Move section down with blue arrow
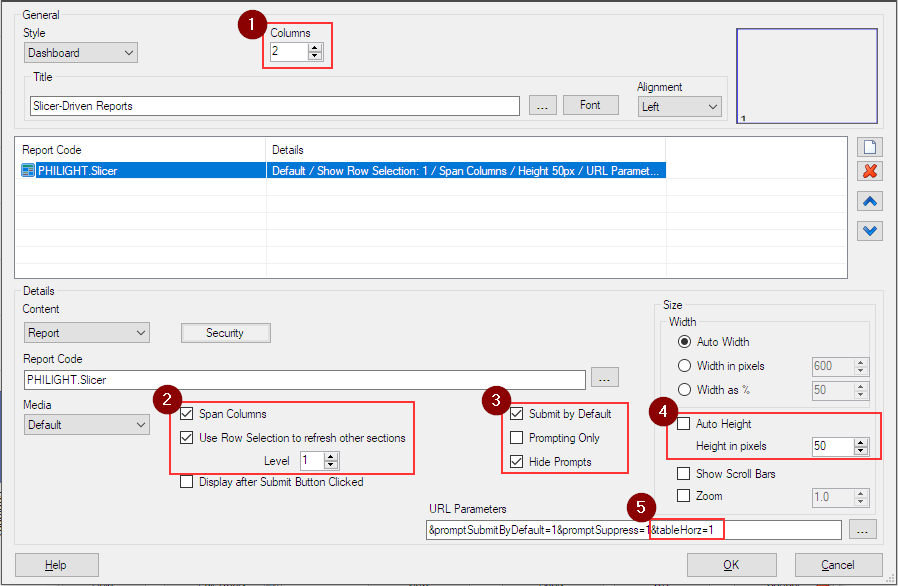The width and height of the screenshot is (898, 586). tap(869, 231)
